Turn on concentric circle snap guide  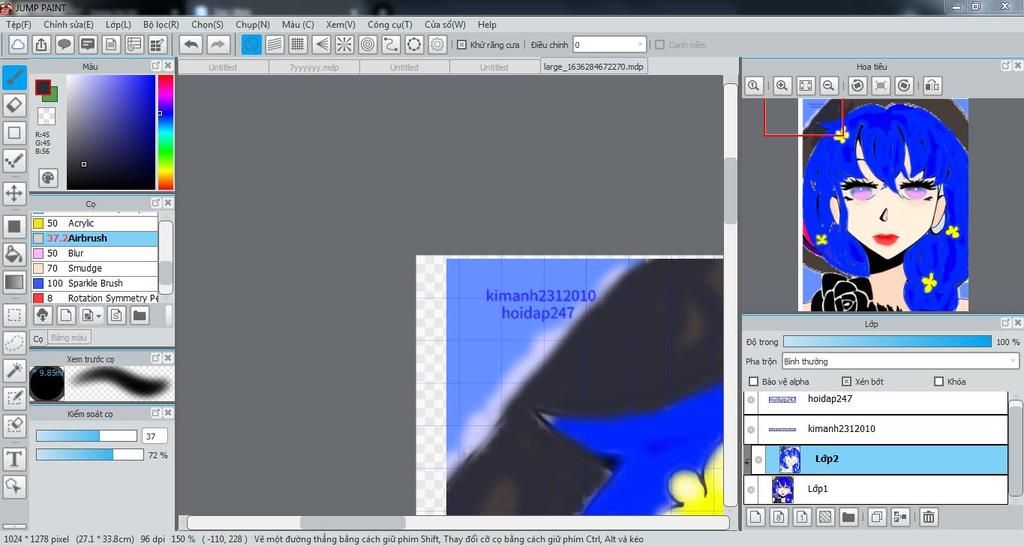click(x=368, y=44)
